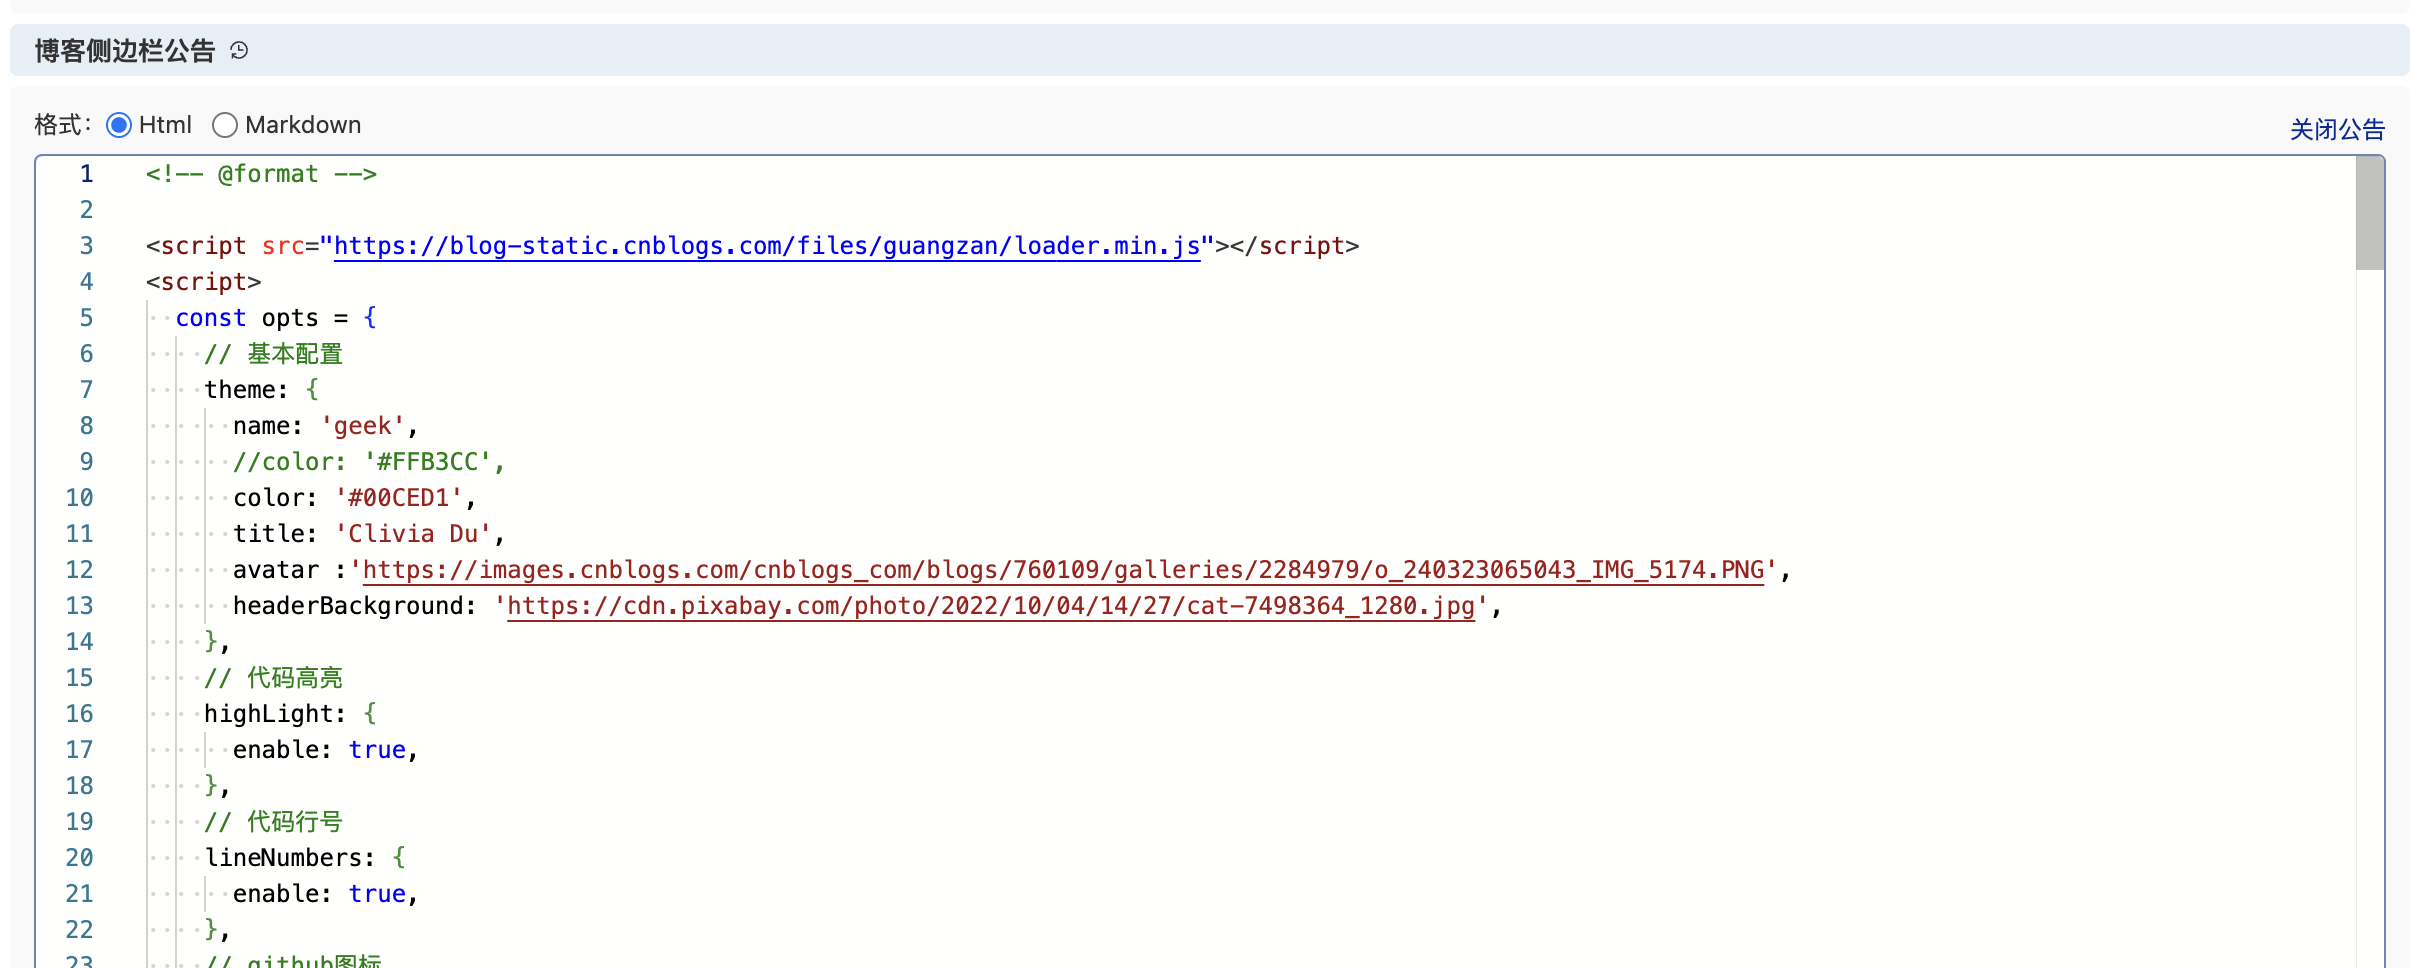Click the '// 代码行号' comment
Viewport: 2412px width, 968px height.
273,822
